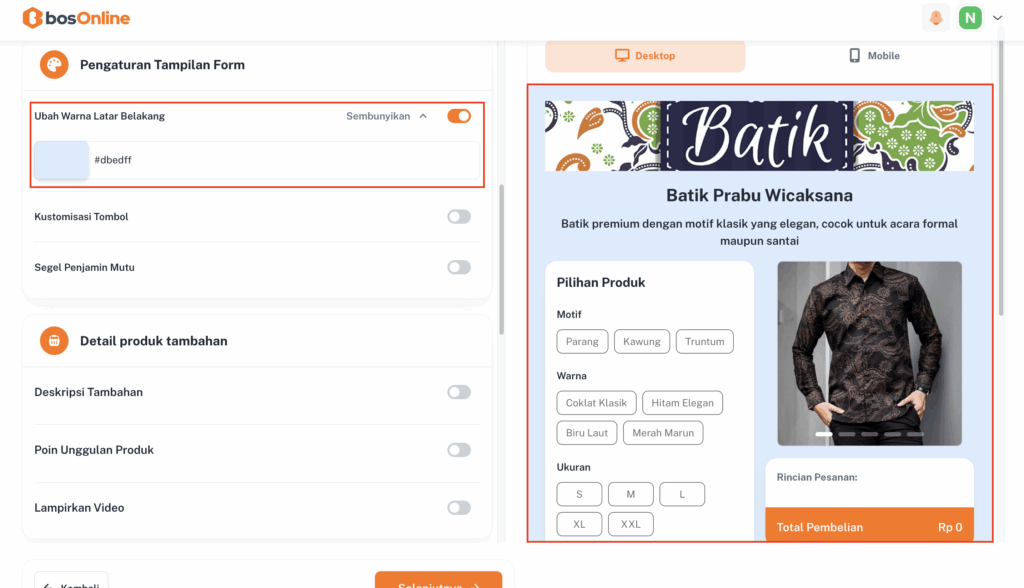The width and height of the screenshot is (1024, 588).
Task: Click the mobile phone icon in preview
Action: (854, 56)
